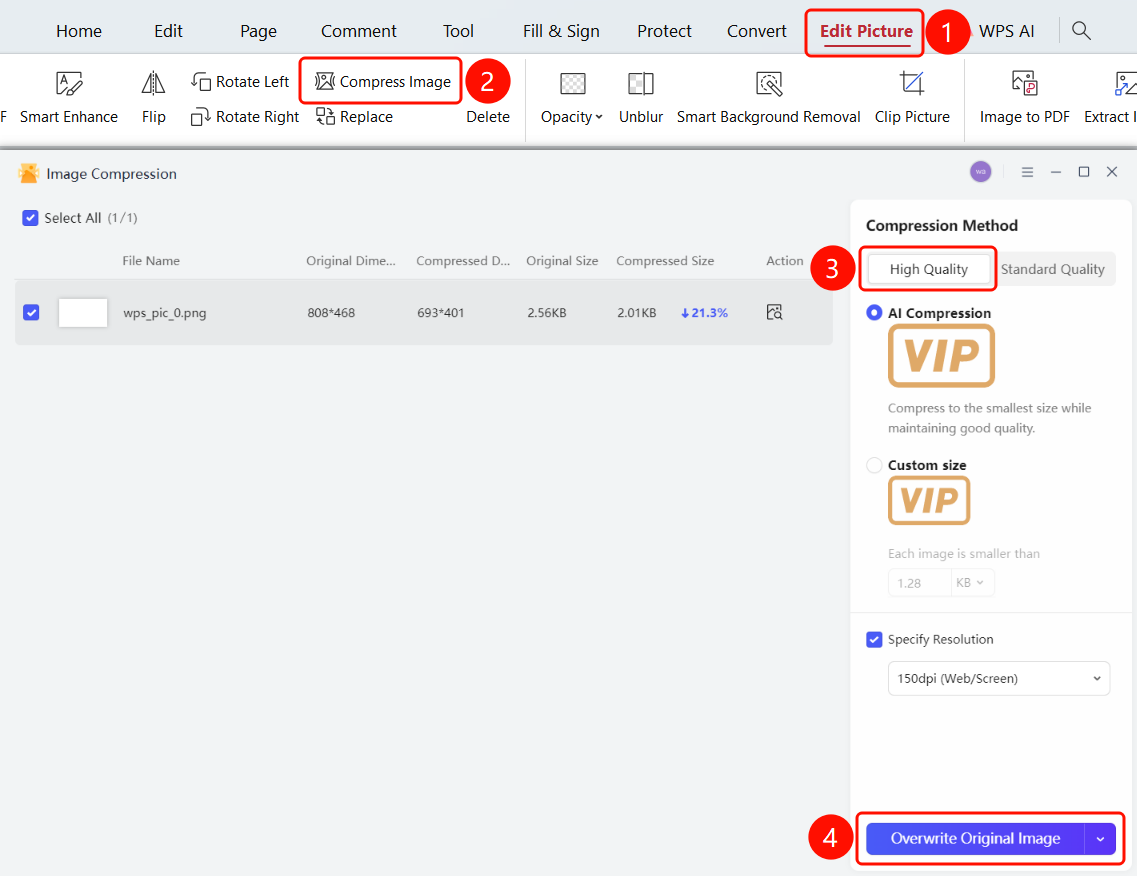Switch to the Page tab
The width and height of the screenshot is (1137, 876).
[258, 31]
